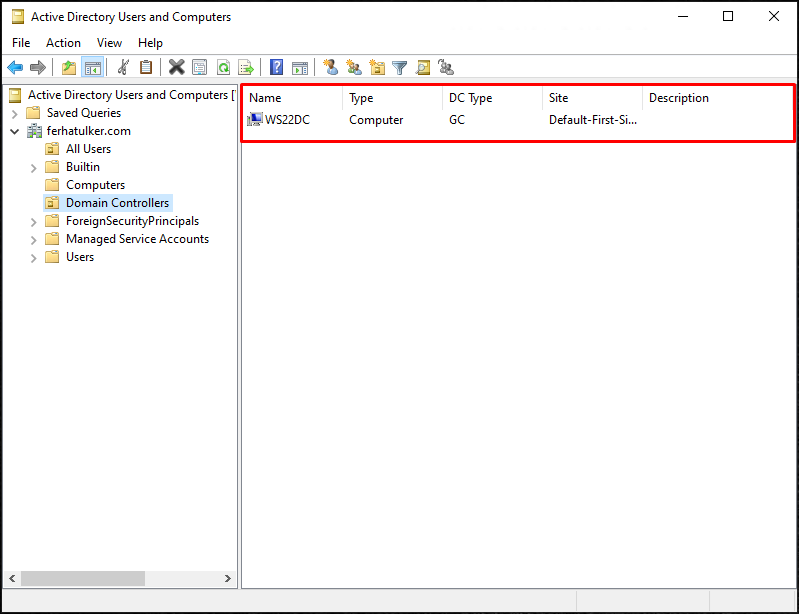Click the Cut scissors icon
Image resolution: width=799 pixels, height=614 pixels.
(123, 67)
